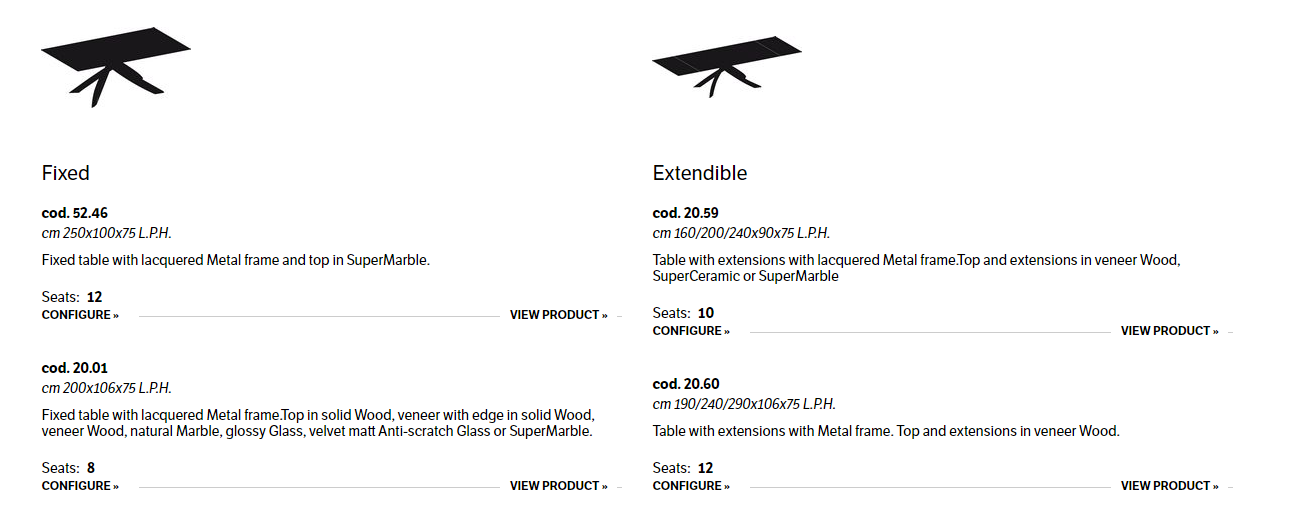
Task: Configure extendible table cod. 20.59
Action: point(691,331)
